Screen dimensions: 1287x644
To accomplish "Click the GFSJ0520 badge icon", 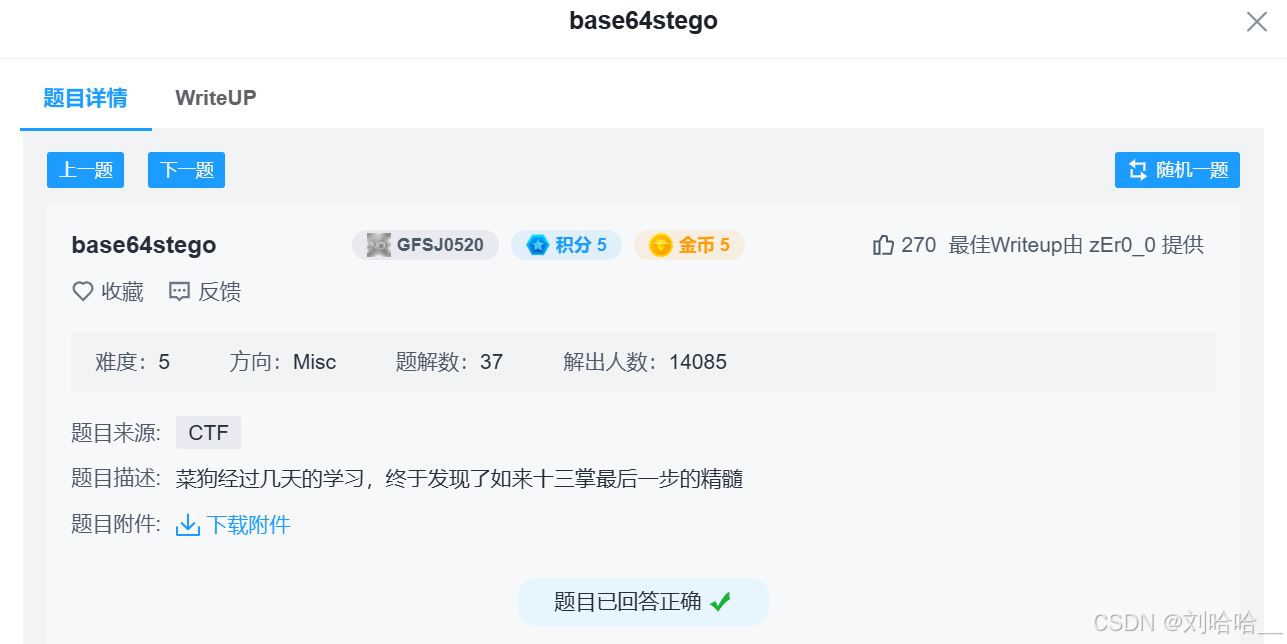I will [x=377, y=244].
